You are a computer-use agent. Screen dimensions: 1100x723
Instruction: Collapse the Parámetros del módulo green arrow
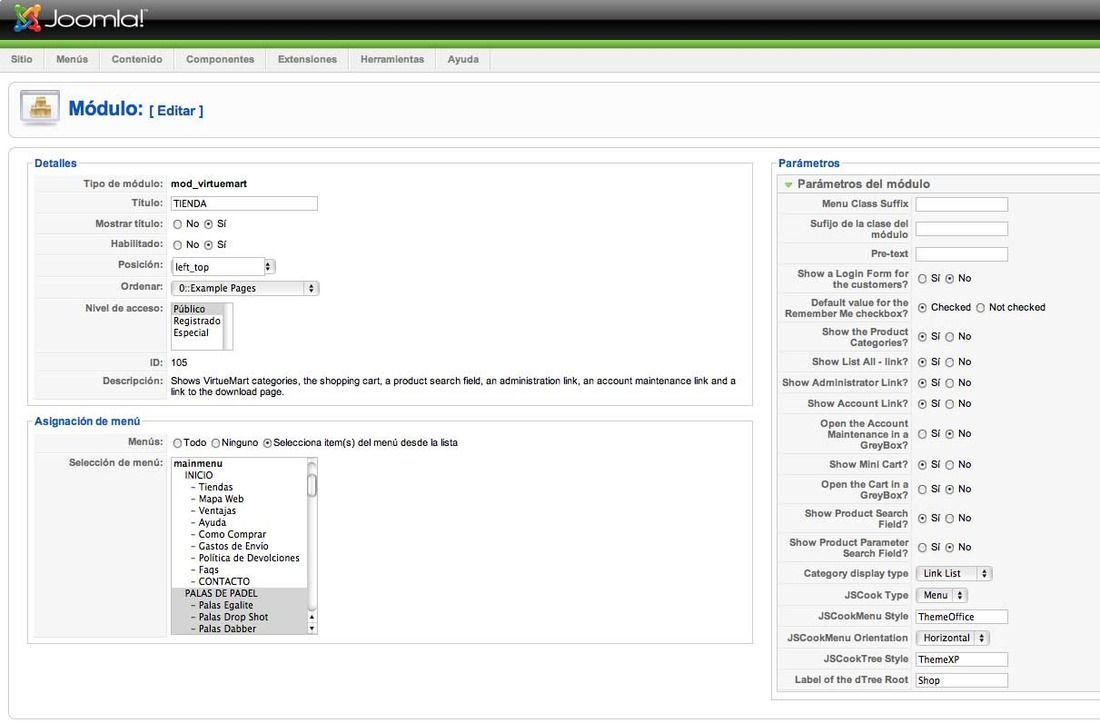789,184
